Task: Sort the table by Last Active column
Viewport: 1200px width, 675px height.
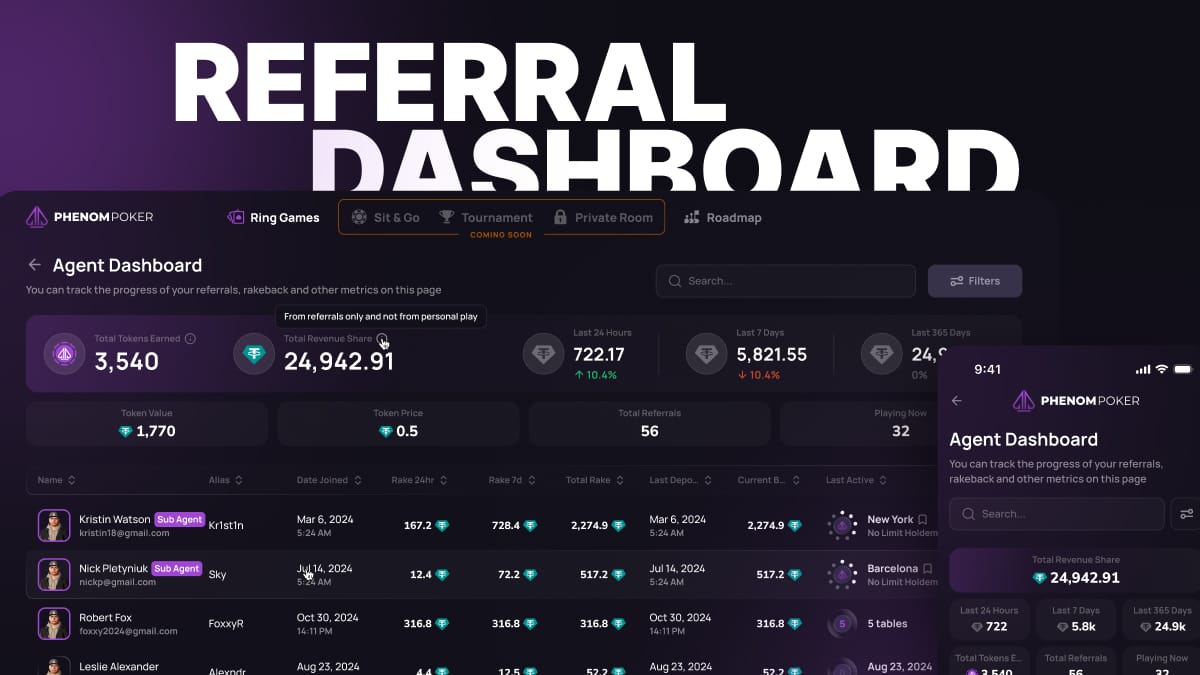Action: point(856,480)
